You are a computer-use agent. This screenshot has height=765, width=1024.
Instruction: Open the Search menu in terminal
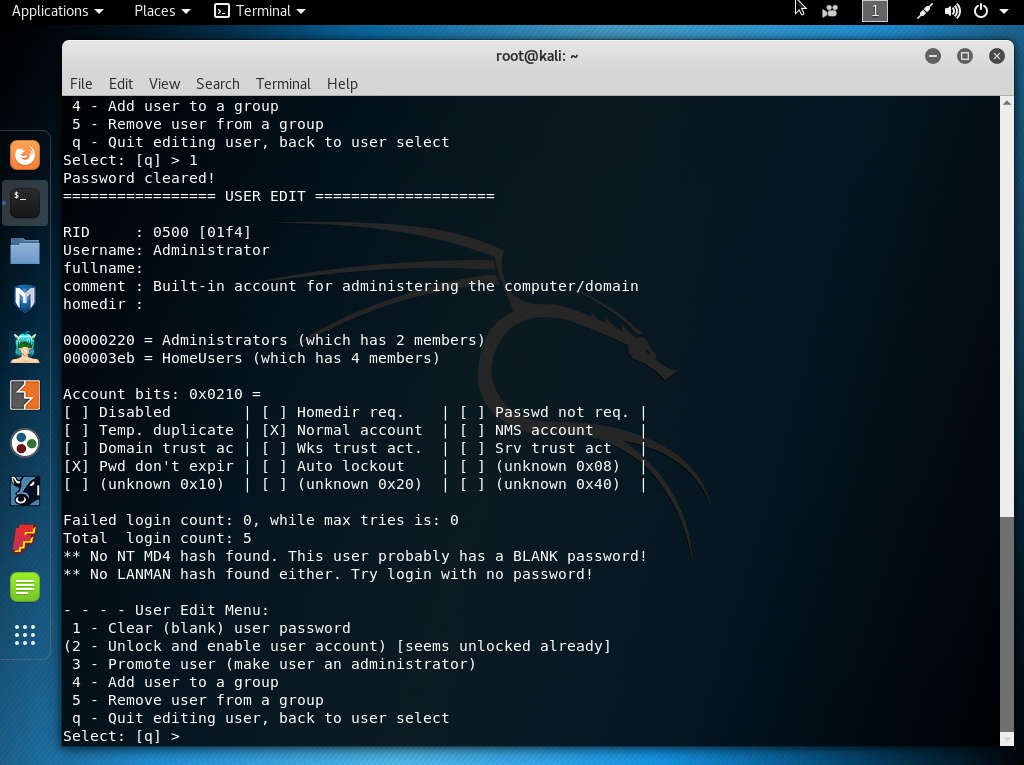[x=217, y=84]
